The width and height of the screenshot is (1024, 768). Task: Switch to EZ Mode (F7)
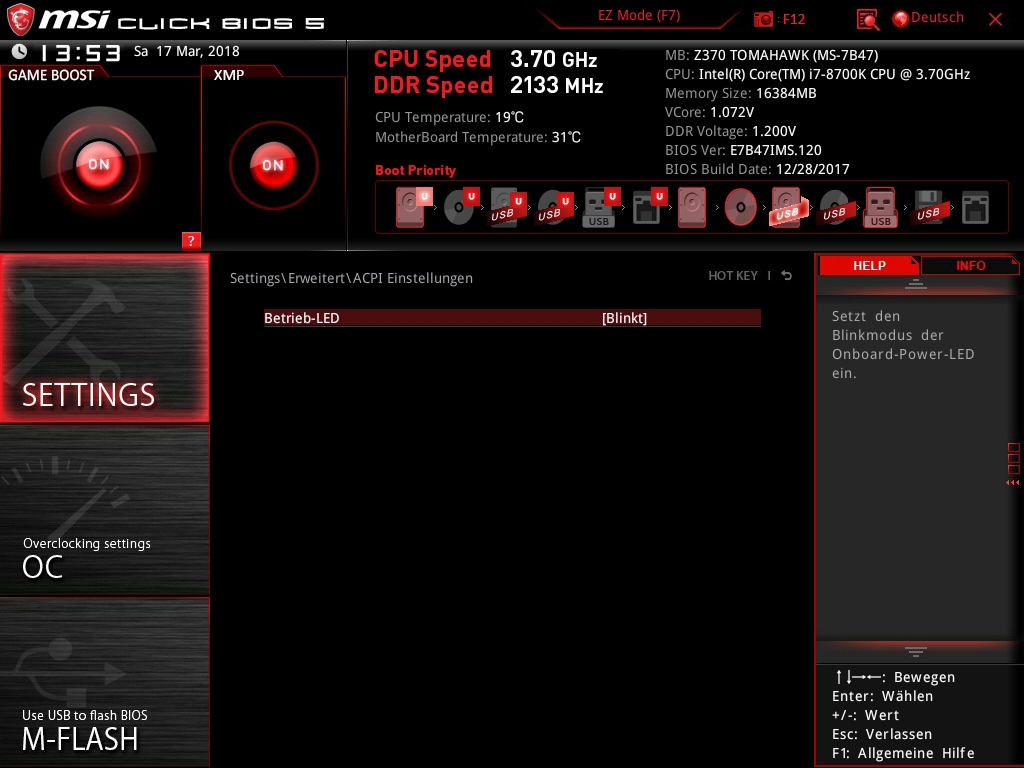(639, 15)
